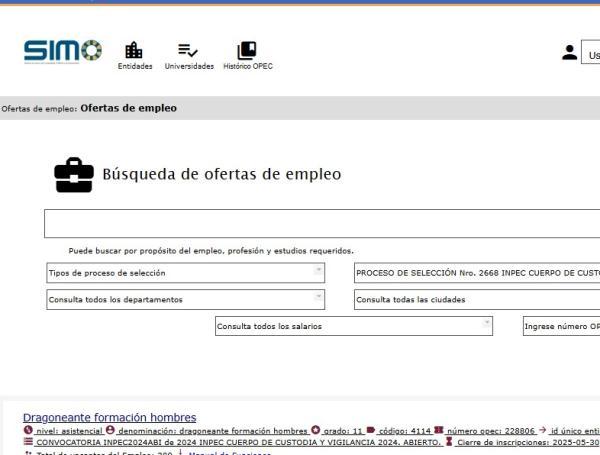Image resolution: width=600 pixels, height=455 pixels.
Task: Click the número opec ticket icon
Action: 439,430
